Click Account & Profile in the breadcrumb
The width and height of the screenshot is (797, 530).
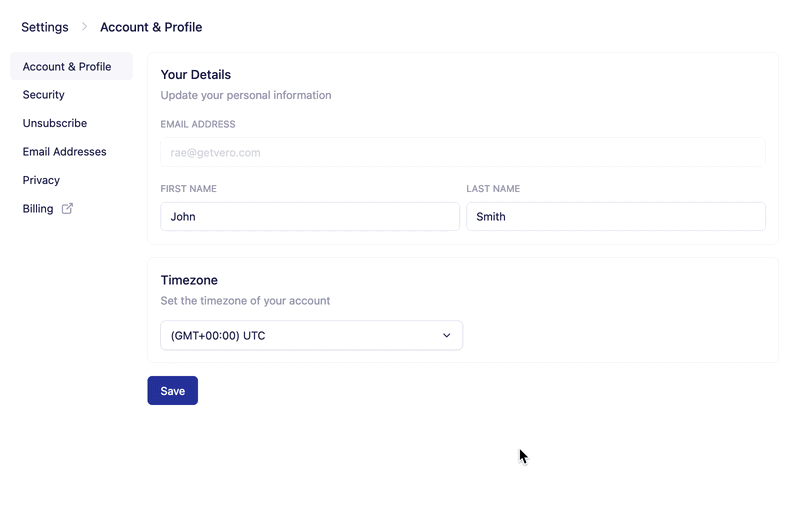[151, 27]
